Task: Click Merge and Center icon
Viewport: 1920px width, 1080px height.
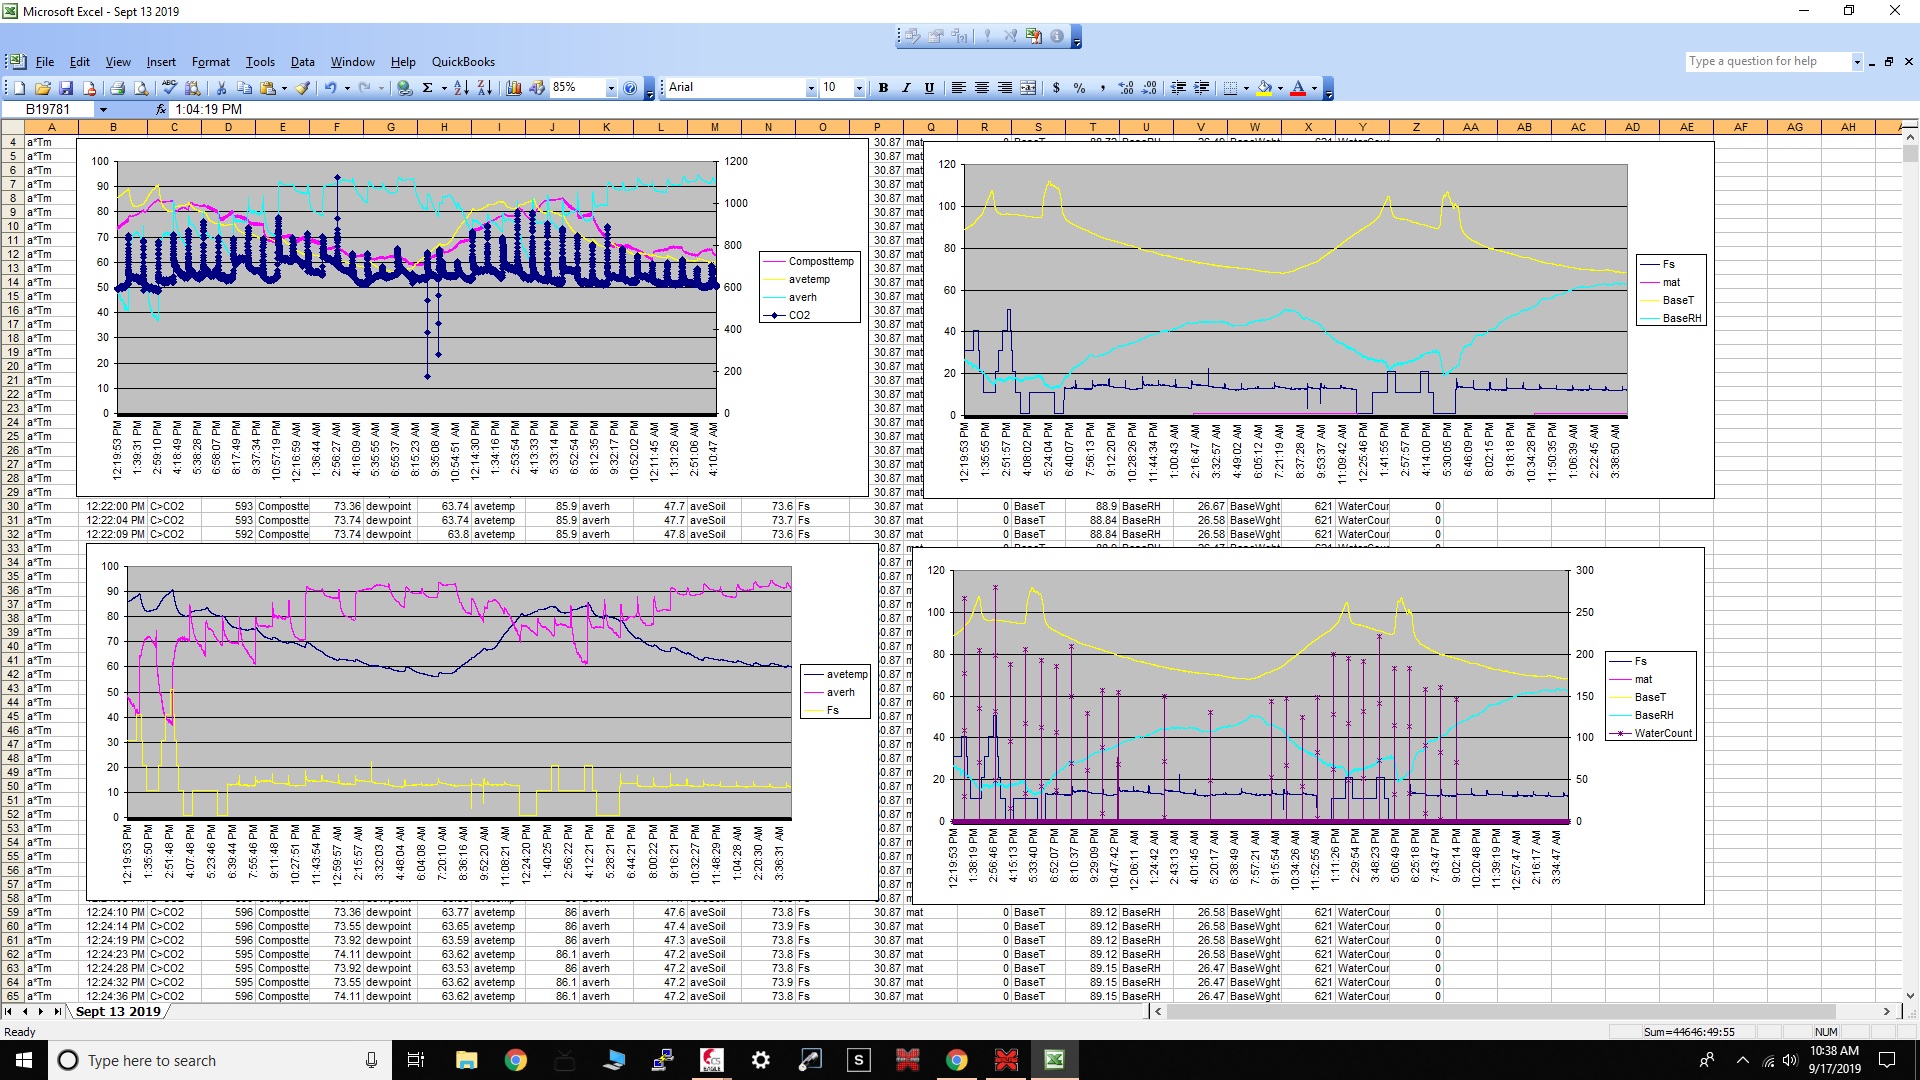Action: coord(1028,88)
